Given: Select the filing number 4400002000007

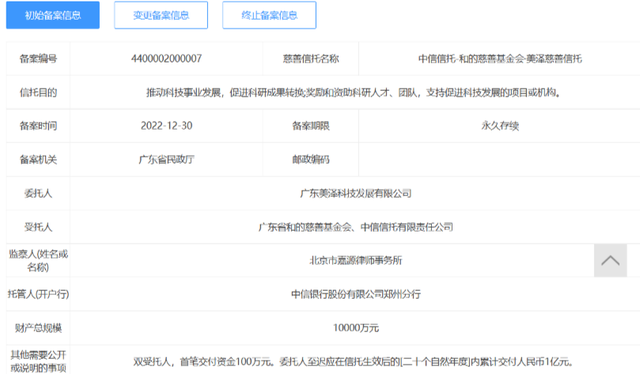Looking at the screenshot, I should [x=166, y=59].
